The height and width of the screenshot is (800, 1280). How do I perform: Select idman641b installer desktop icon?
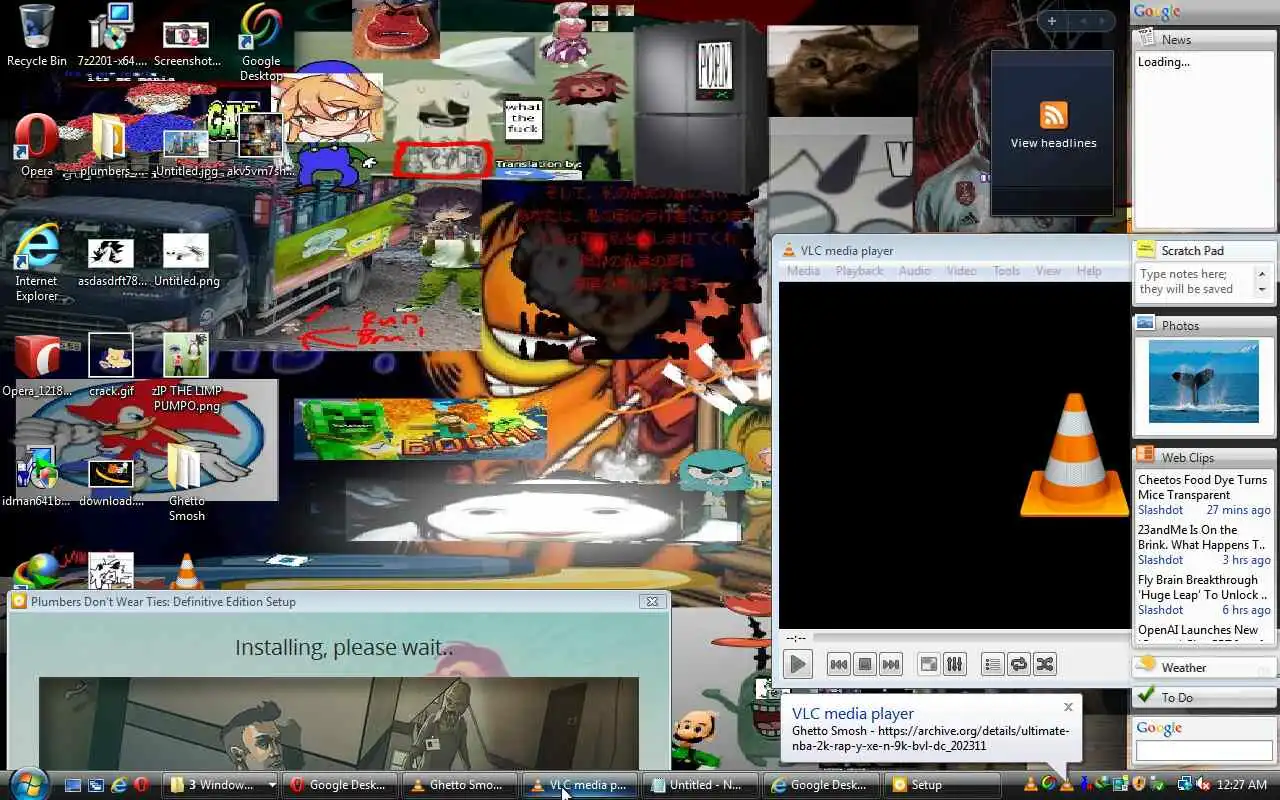pos(37,475)
